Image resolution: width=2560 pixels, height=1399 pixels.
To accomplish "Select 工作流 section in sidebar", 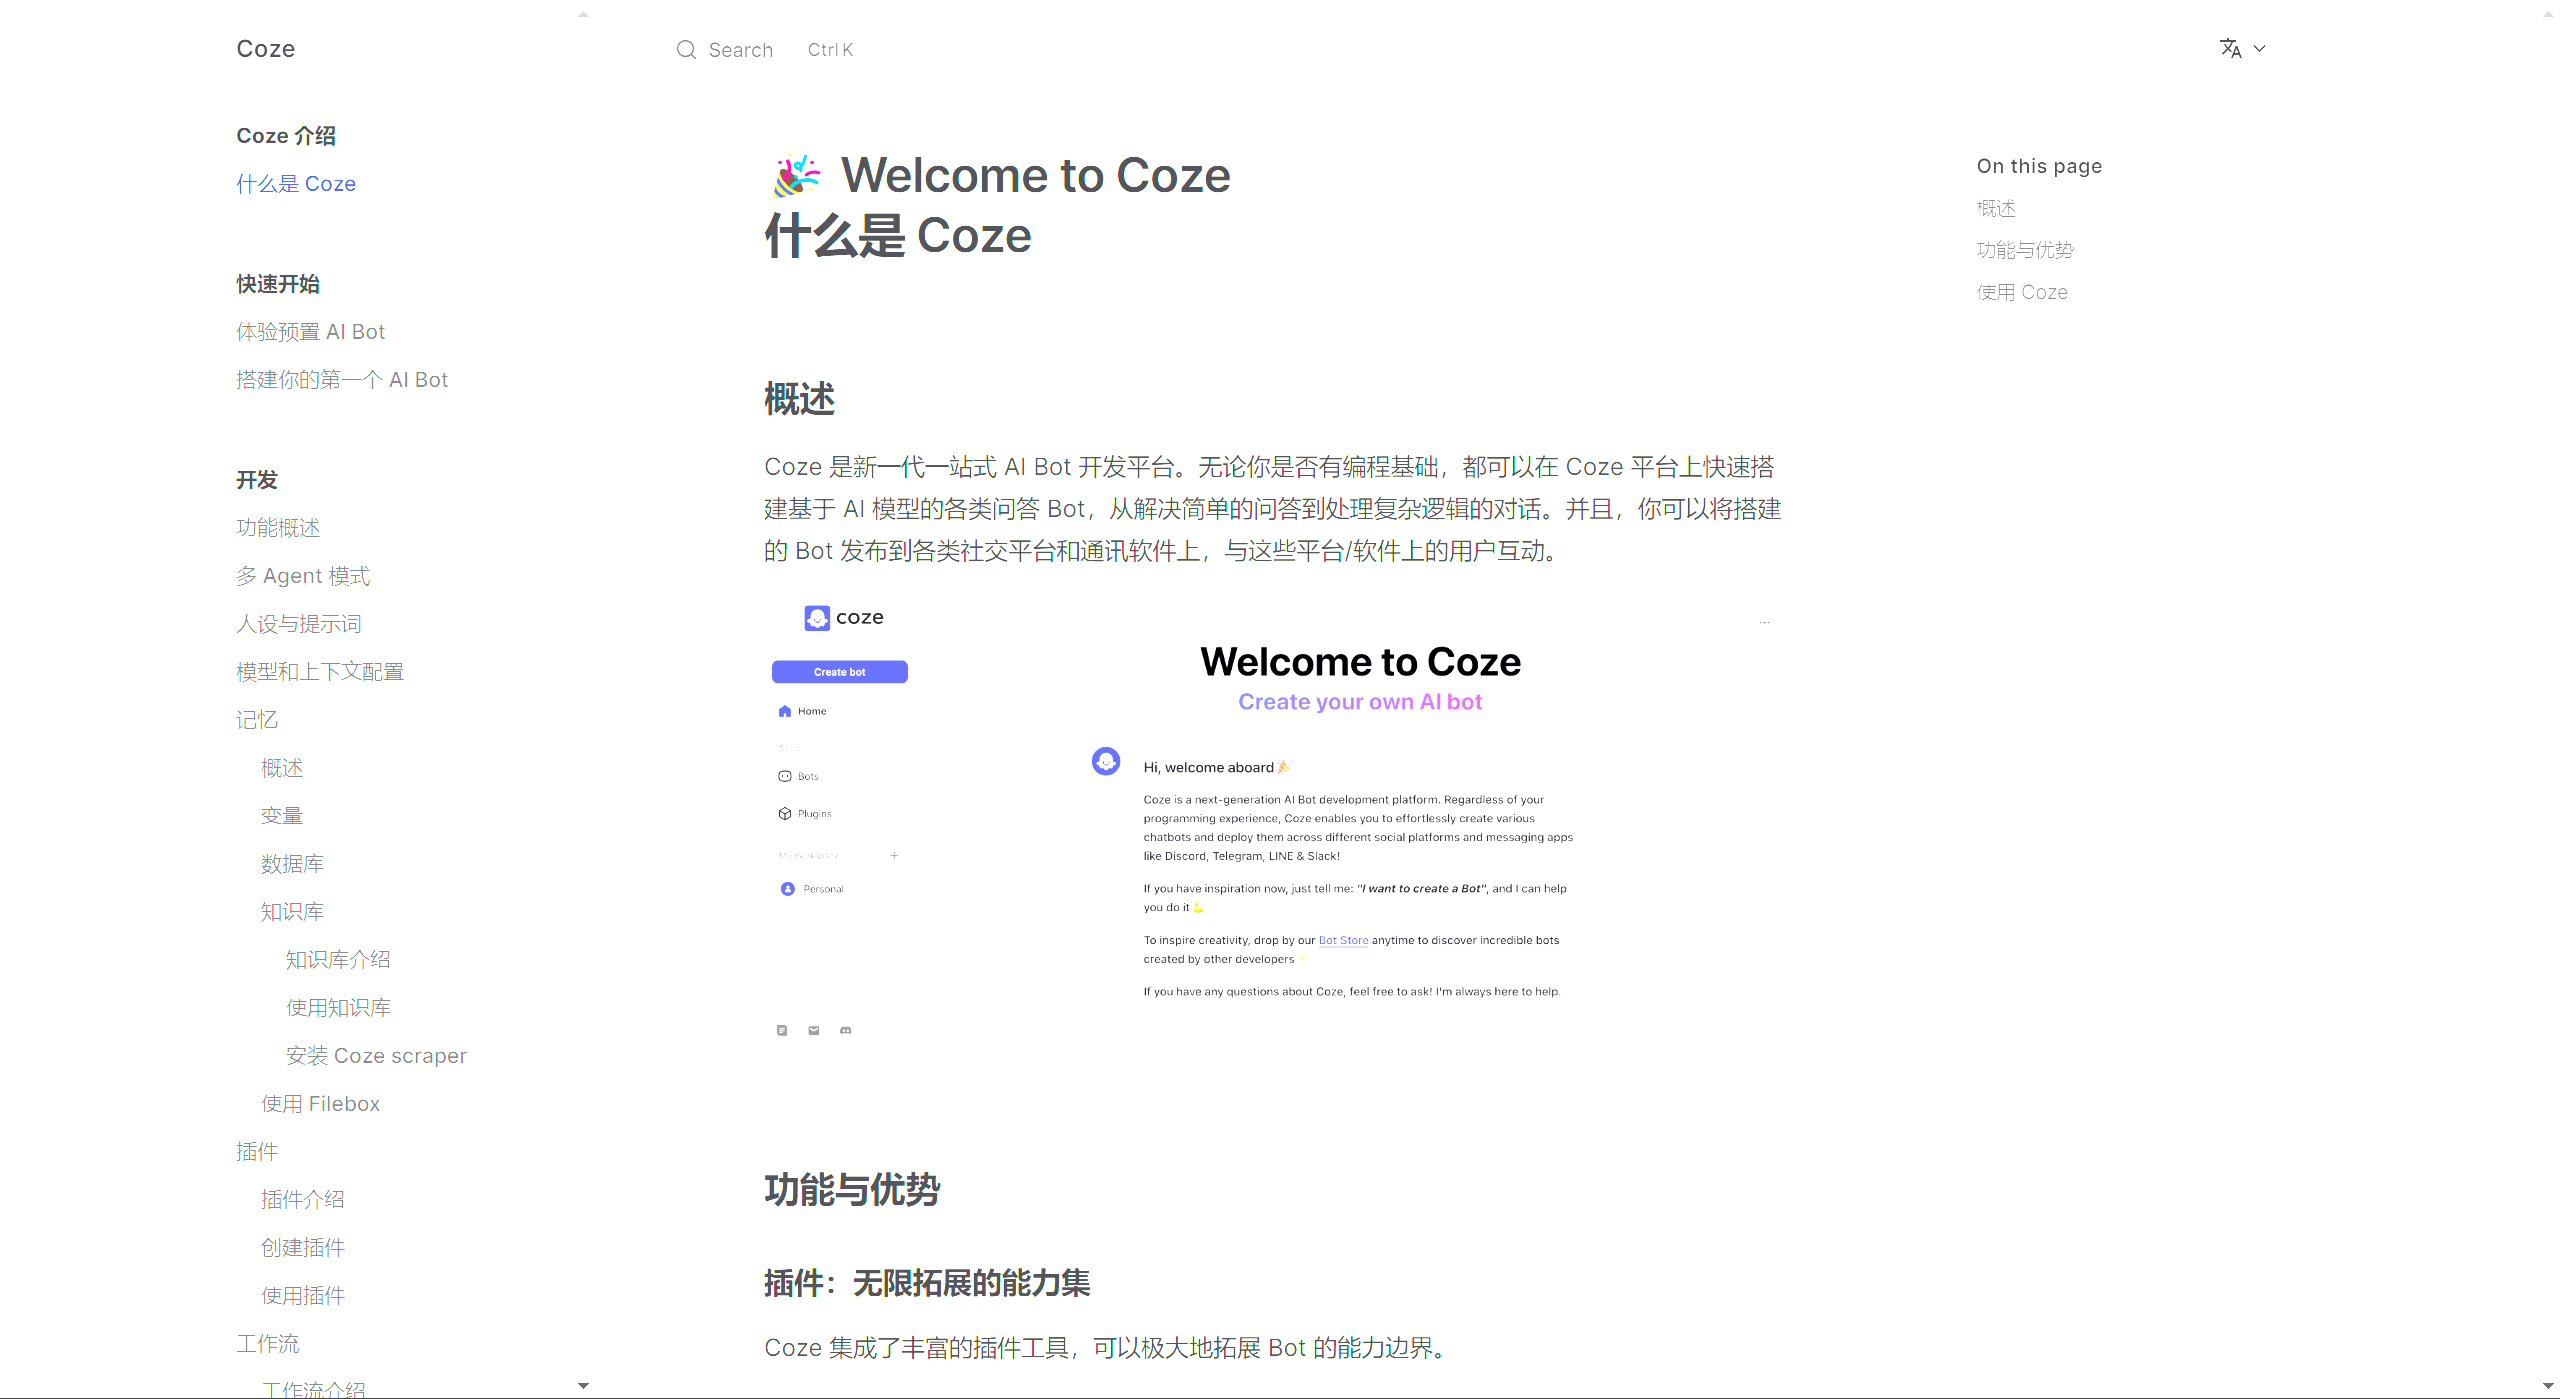I will pos(268,1344).
